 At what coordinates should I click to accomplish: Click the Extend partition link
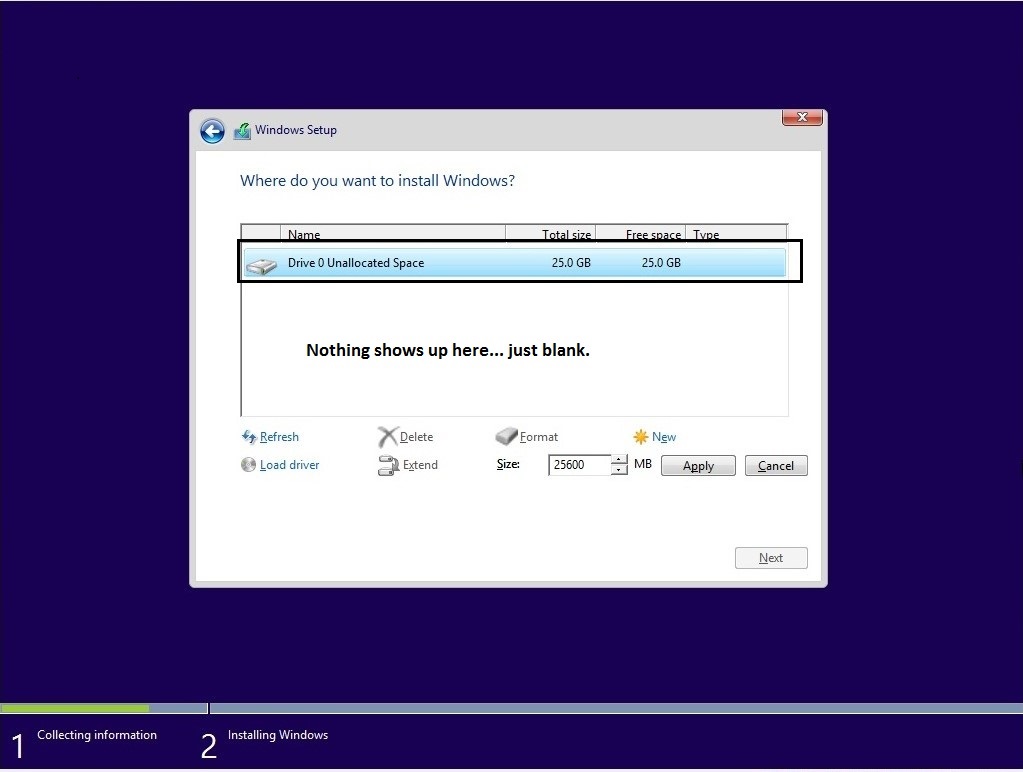pyautogui.click(x=420, y=465)
